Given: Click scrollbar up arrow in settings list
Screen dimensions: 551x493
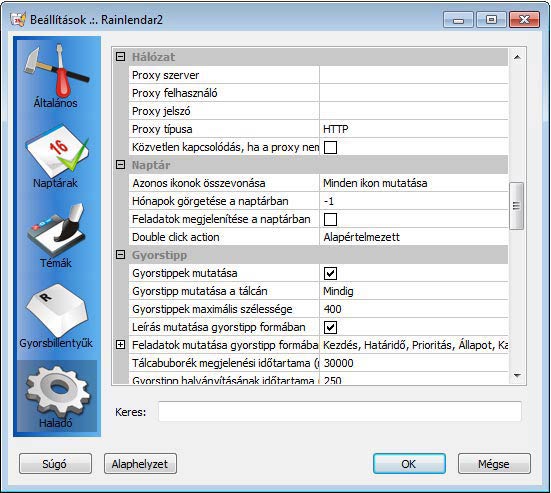Looking at the screenshot, I should 517,57.
